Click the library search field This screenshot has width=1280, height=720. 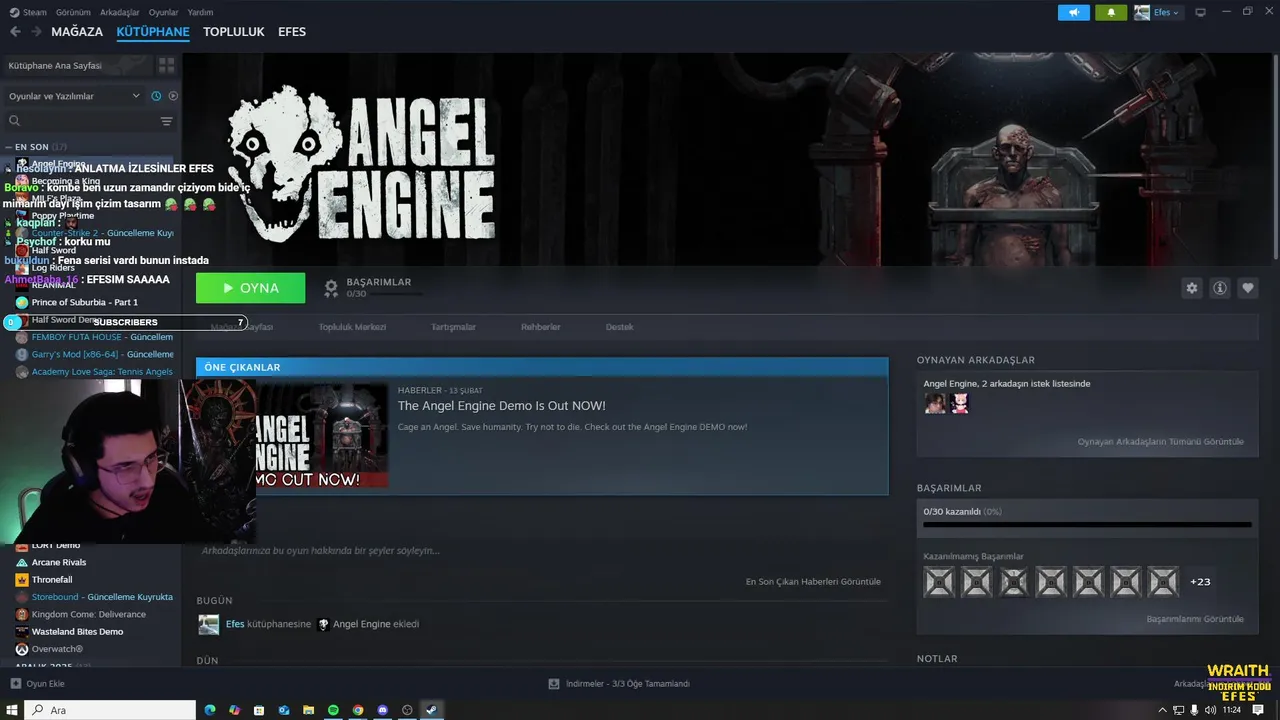(x=80, y=121)
